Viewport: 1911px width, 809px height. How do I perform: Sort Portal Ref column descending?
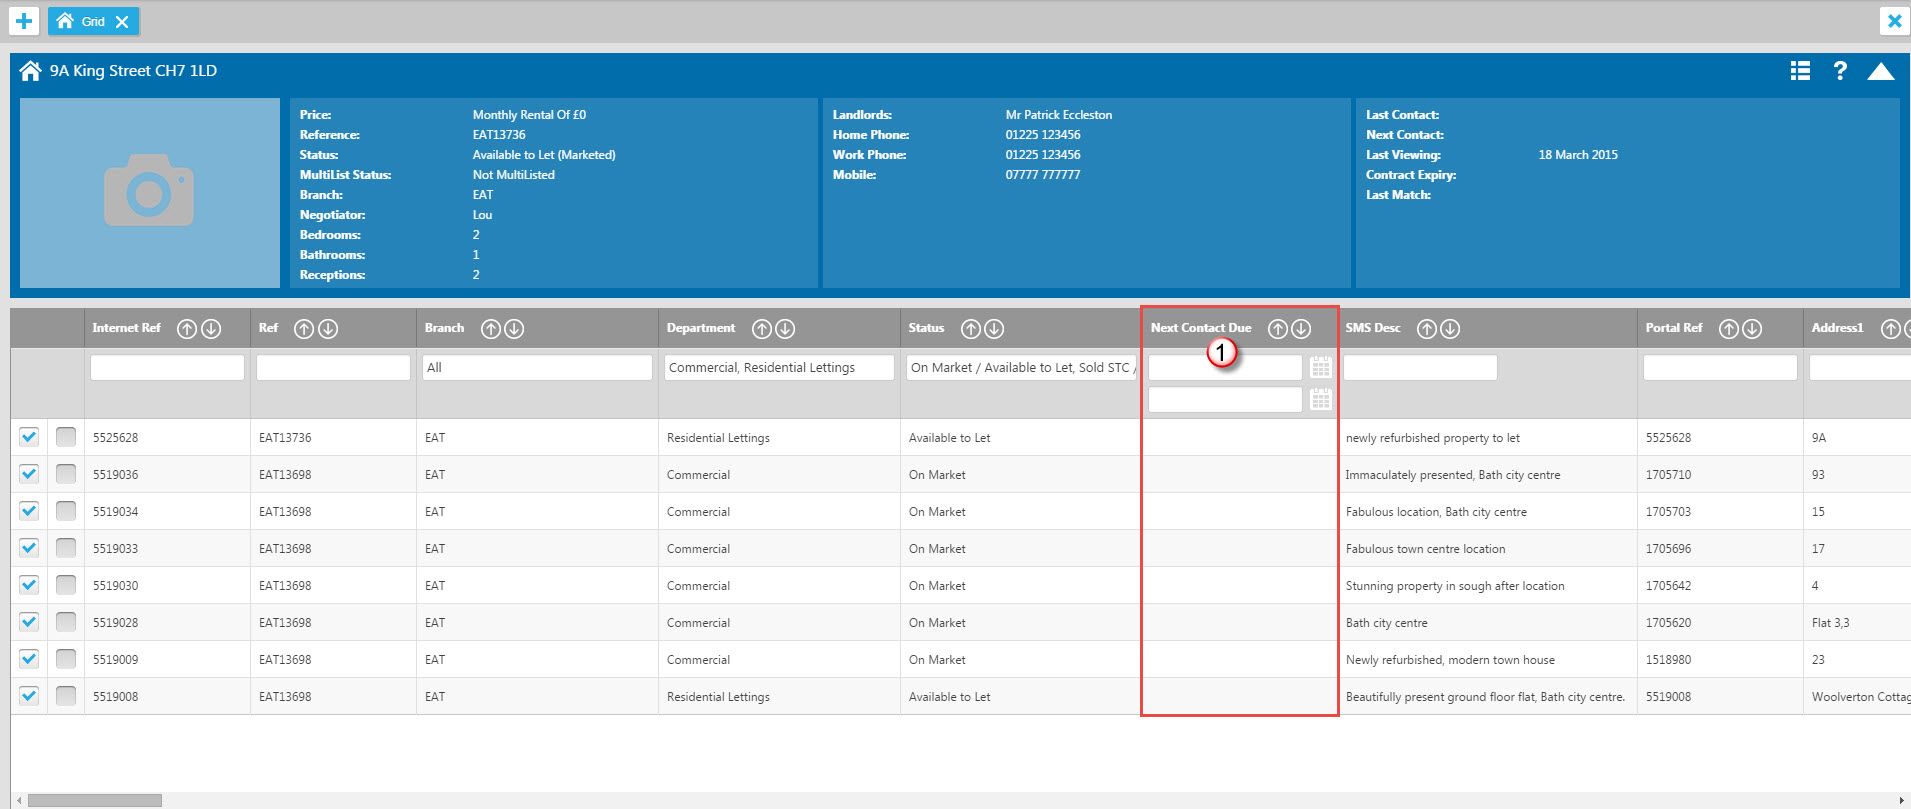coord(1752,329)
